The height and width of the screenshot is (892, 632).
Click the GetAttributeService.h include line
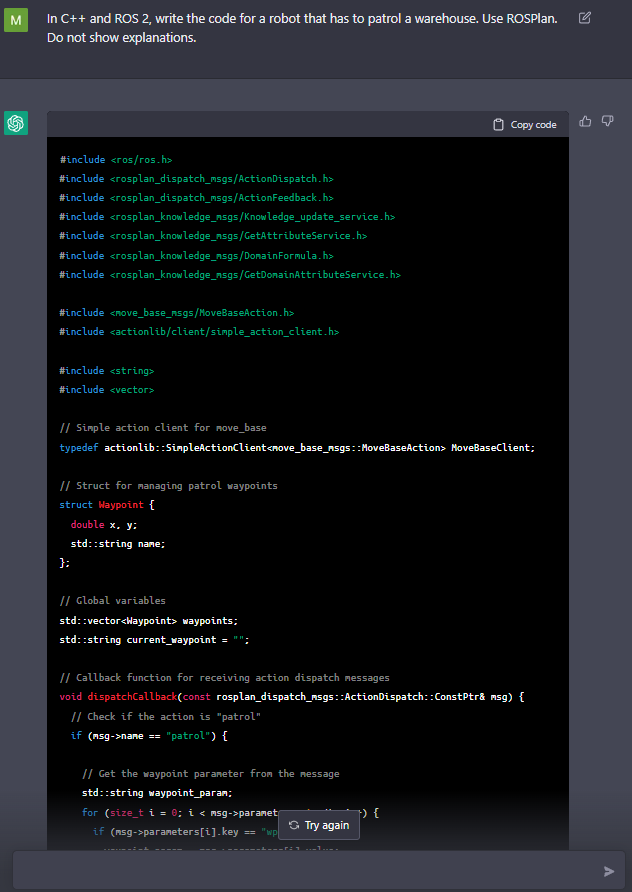213,236
